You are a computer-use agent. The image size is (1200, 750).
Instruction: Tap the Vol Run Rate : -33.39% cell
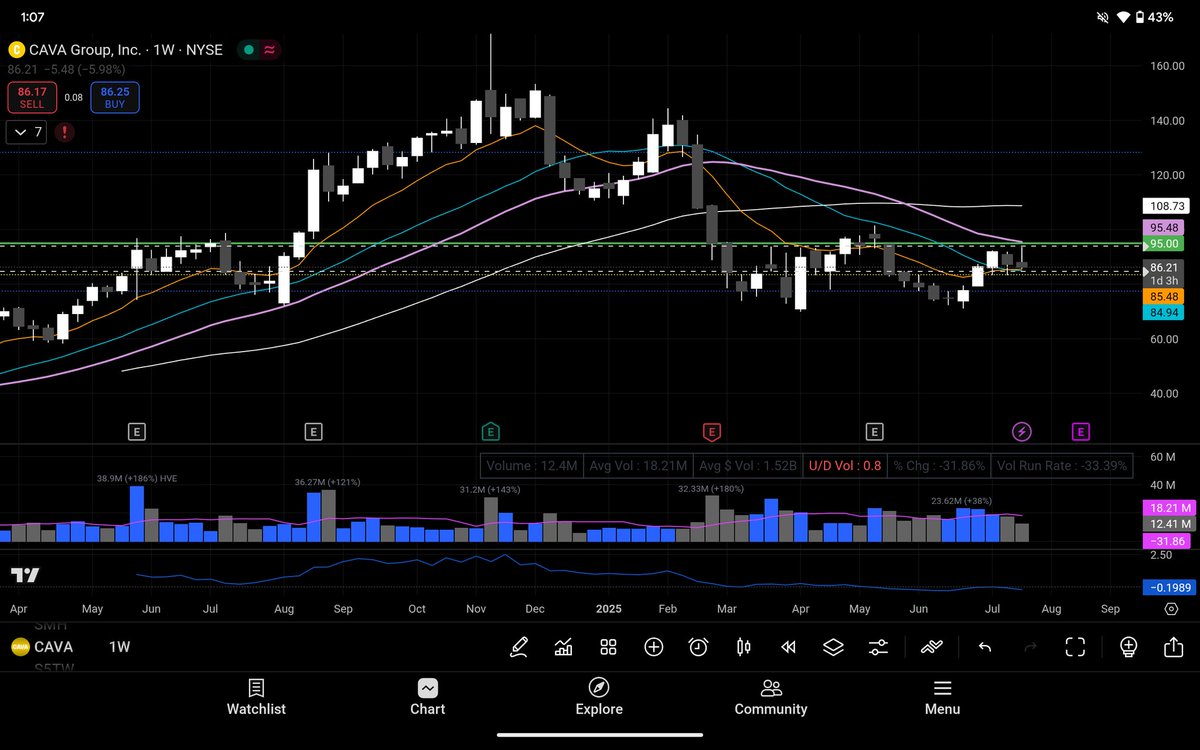tap(1063, 465)
